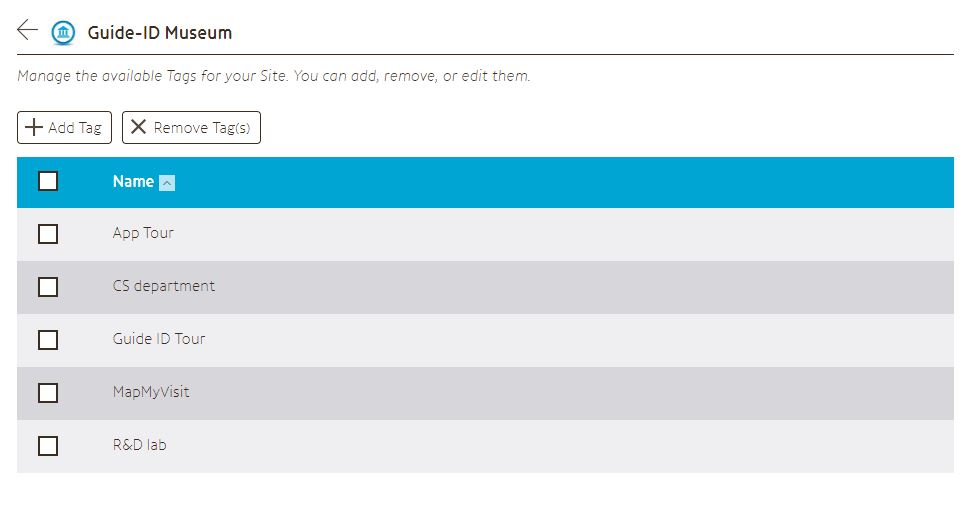
Task: Open the MapMyVisit tag entry
Action: [x=151, y=392]
